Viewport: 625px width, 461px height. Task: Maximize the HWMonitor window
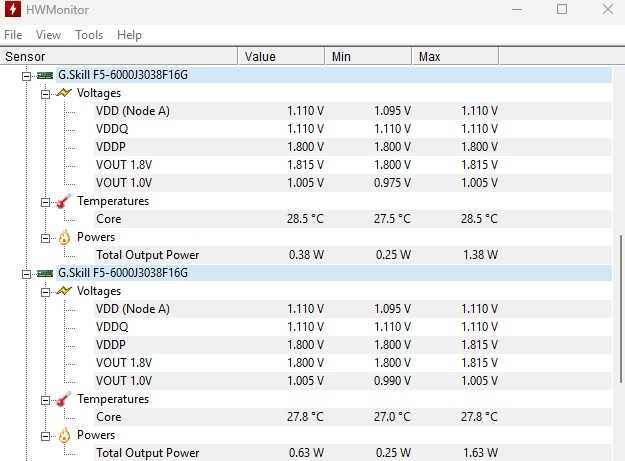tap(562, 9)
